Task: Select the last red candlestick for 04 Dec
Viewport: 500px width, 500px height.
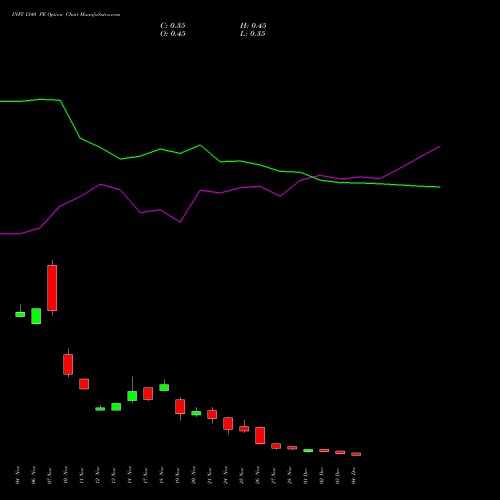Action: point(356,454)
